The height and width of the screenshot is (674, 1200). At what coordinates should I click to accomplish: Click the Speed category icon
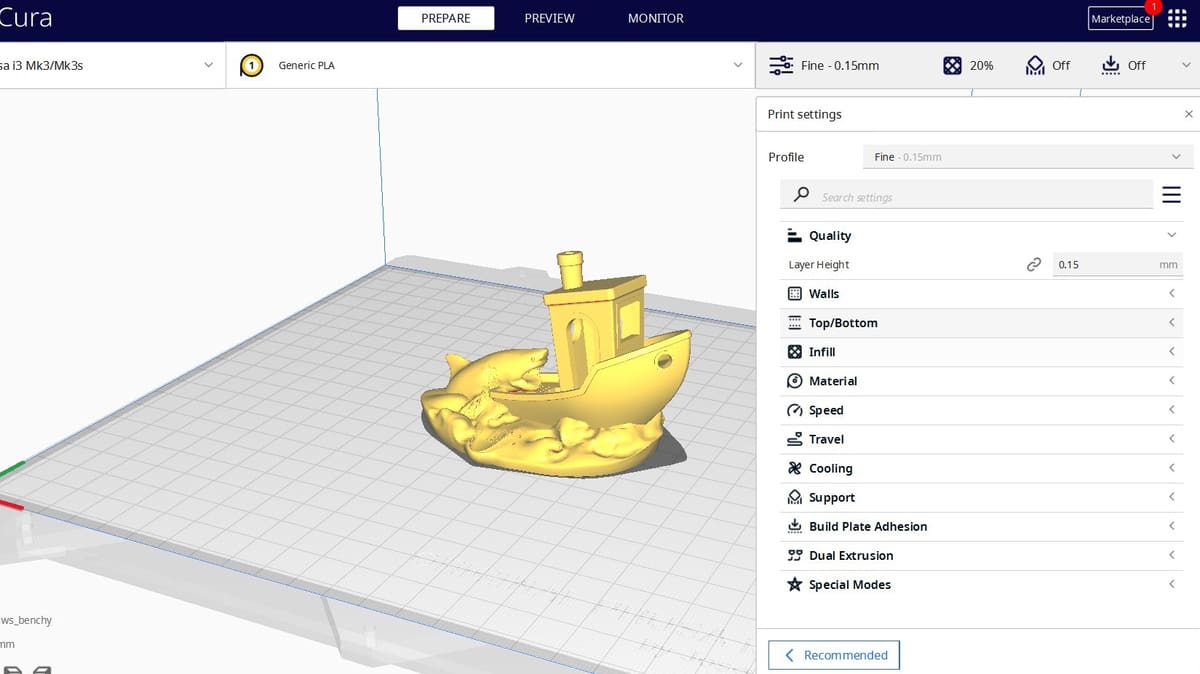[795, 410]
